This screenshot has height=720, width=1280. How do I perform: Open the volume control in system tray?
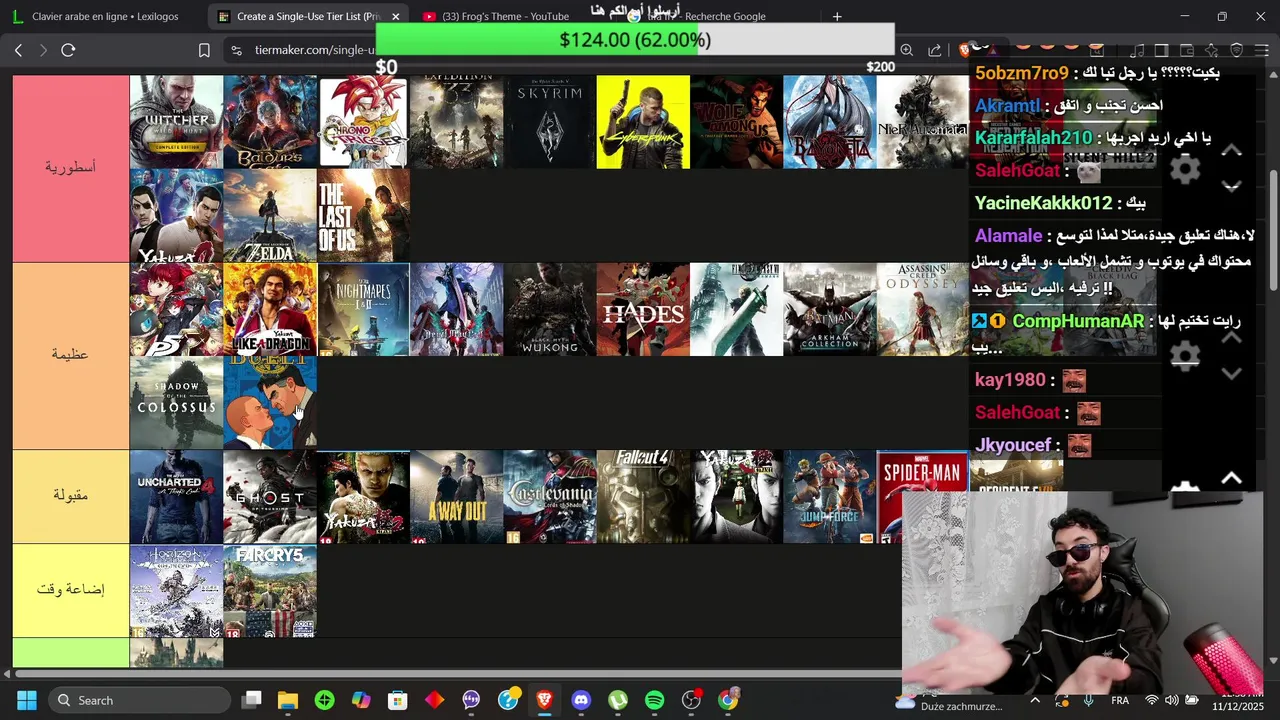point(1171,700)
